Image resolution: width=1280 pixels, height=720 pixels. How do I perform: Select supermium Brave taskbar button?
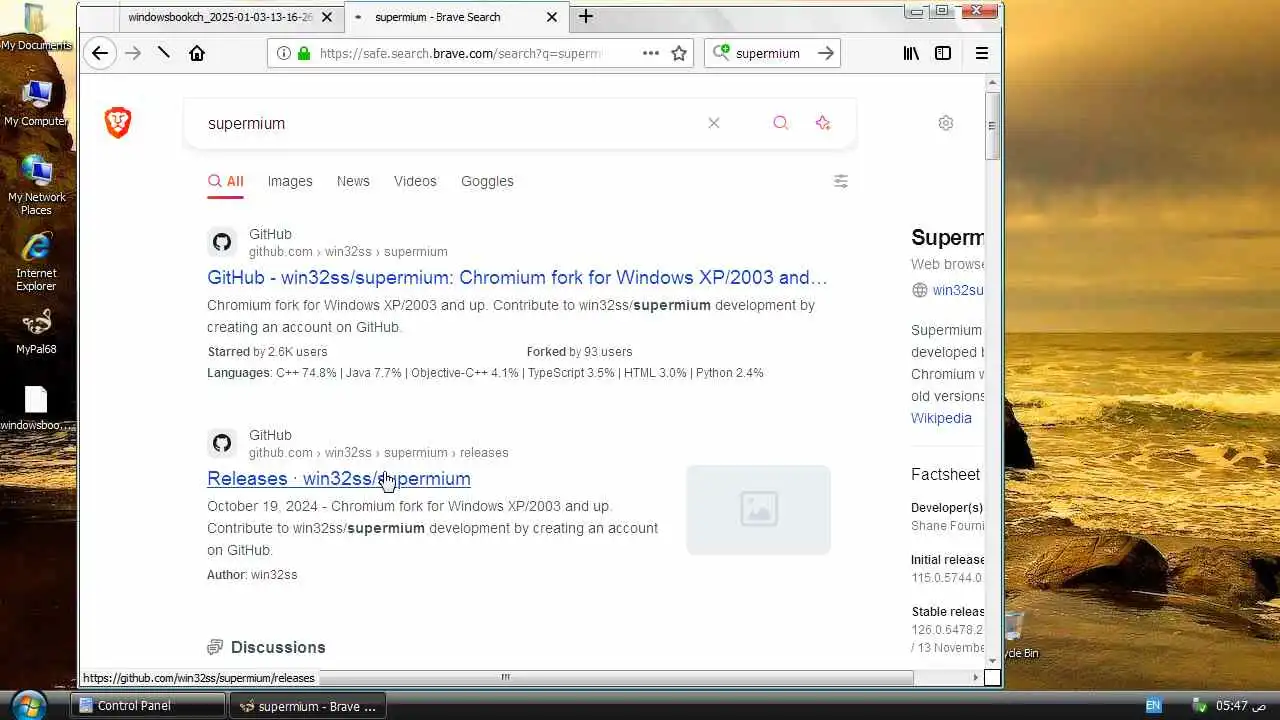coord(308,706)
